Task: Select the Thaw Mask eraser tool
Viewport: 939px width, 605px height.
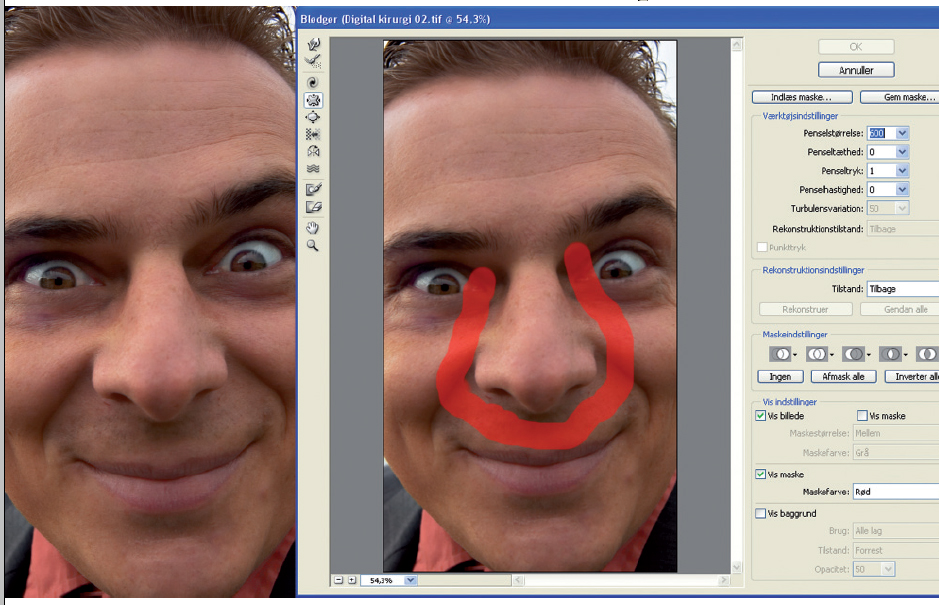Action: [x=313, y=207]
